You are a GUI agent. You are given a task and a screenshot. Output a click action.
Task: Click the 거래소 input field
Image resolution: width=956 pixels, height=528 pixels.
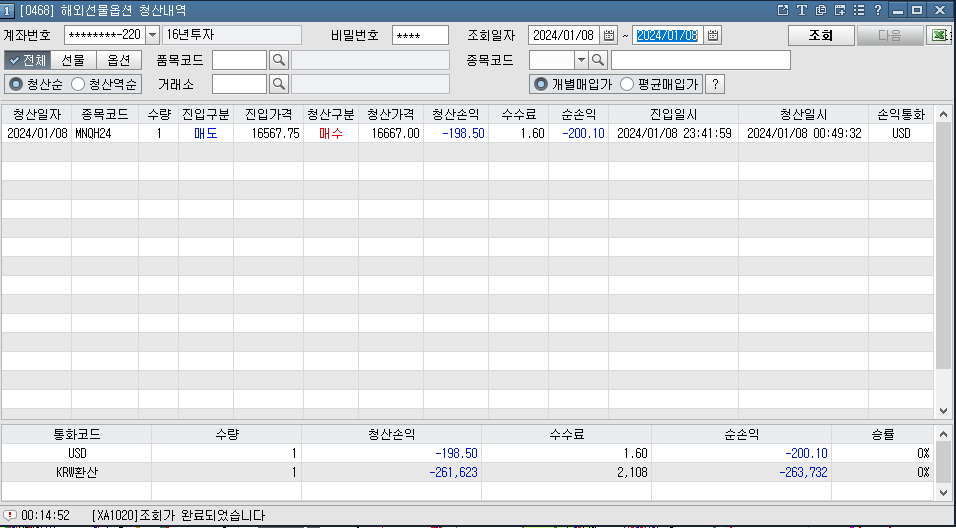click(x=240, y=84)
